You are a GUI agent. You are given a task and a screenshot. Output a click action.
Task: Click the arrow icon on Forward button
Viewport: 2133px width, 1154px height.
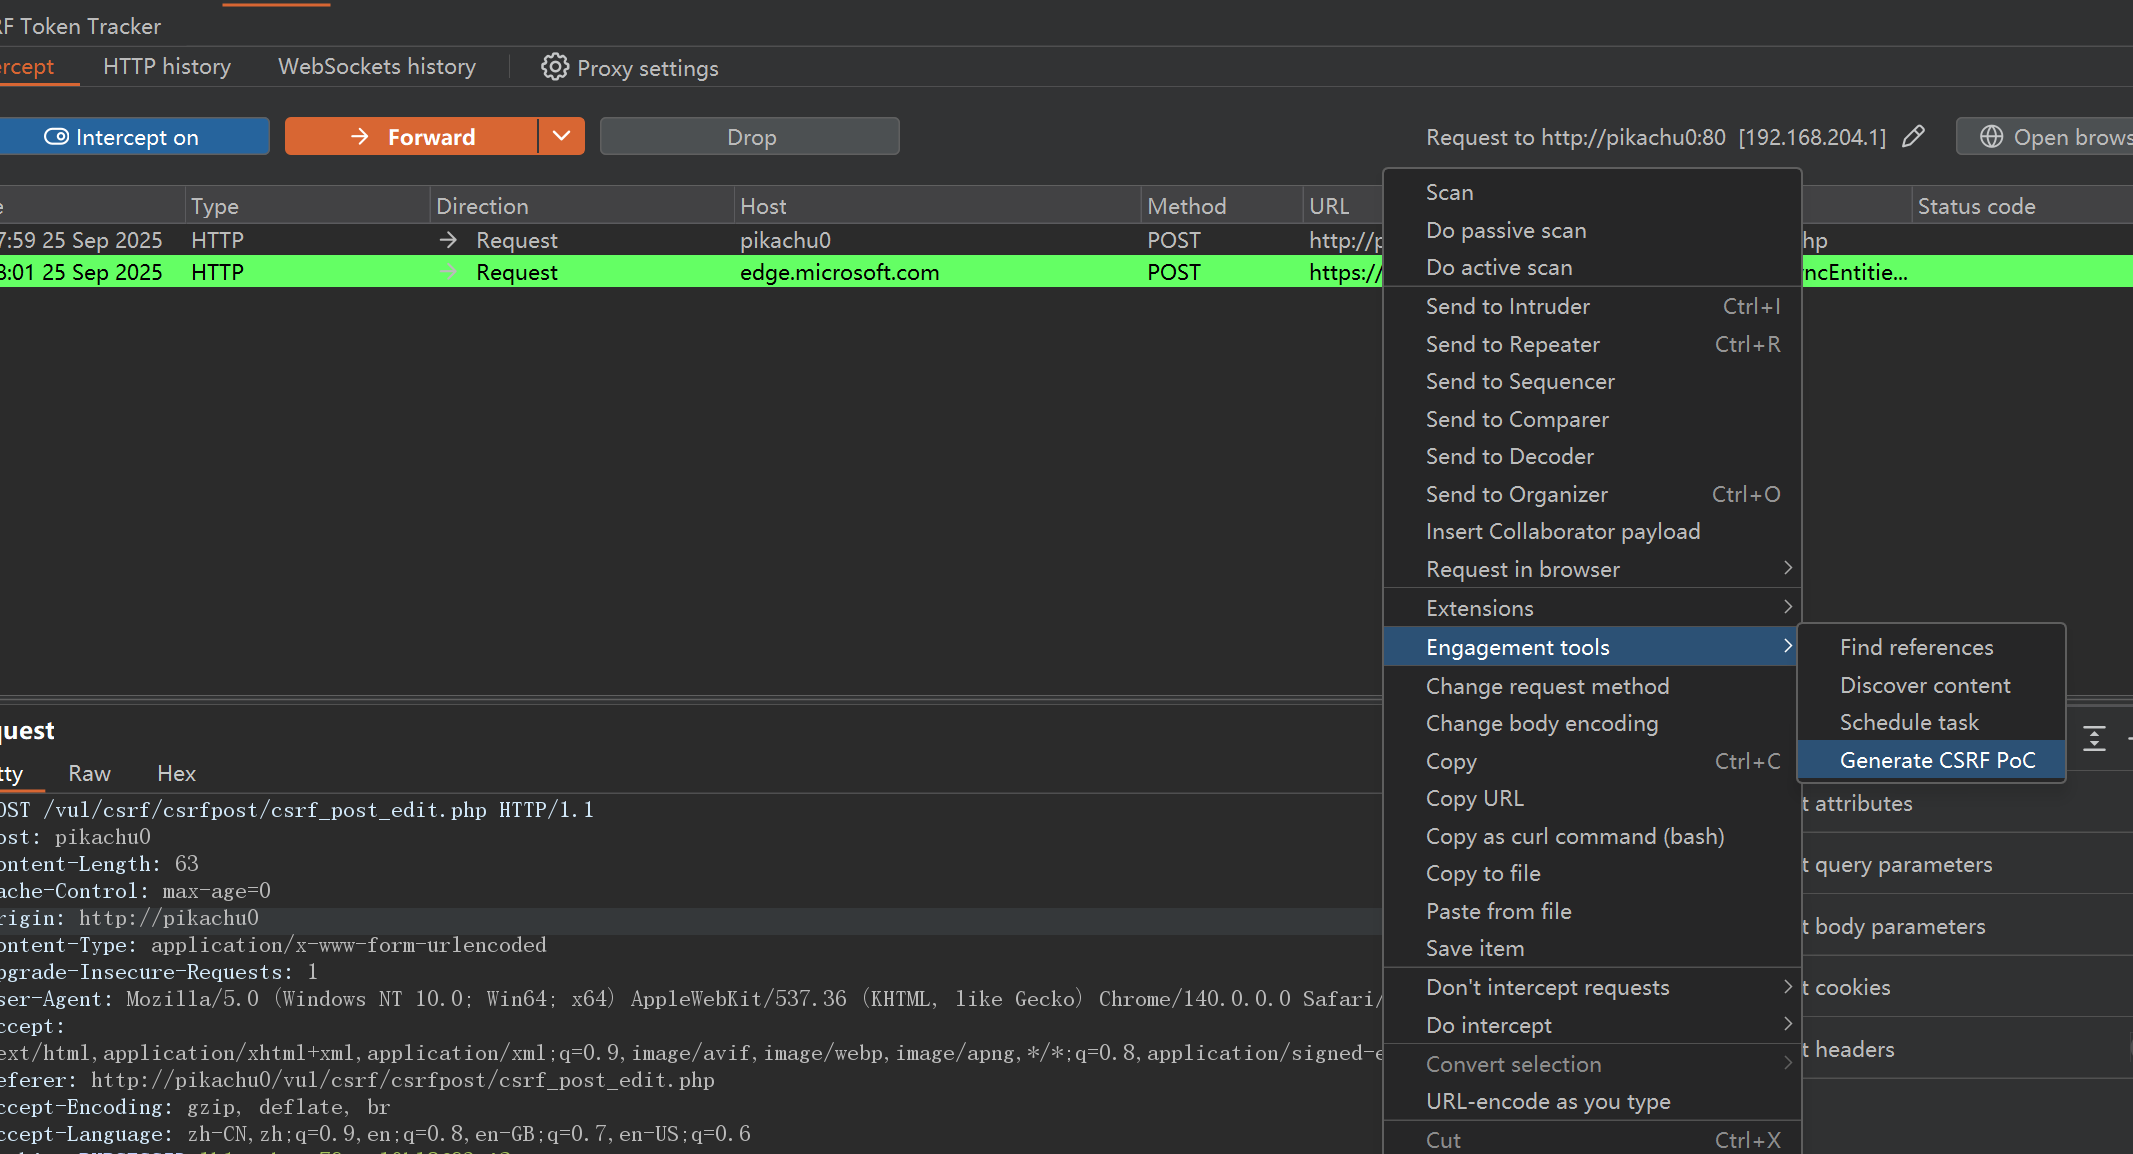[x=360, y=136]
